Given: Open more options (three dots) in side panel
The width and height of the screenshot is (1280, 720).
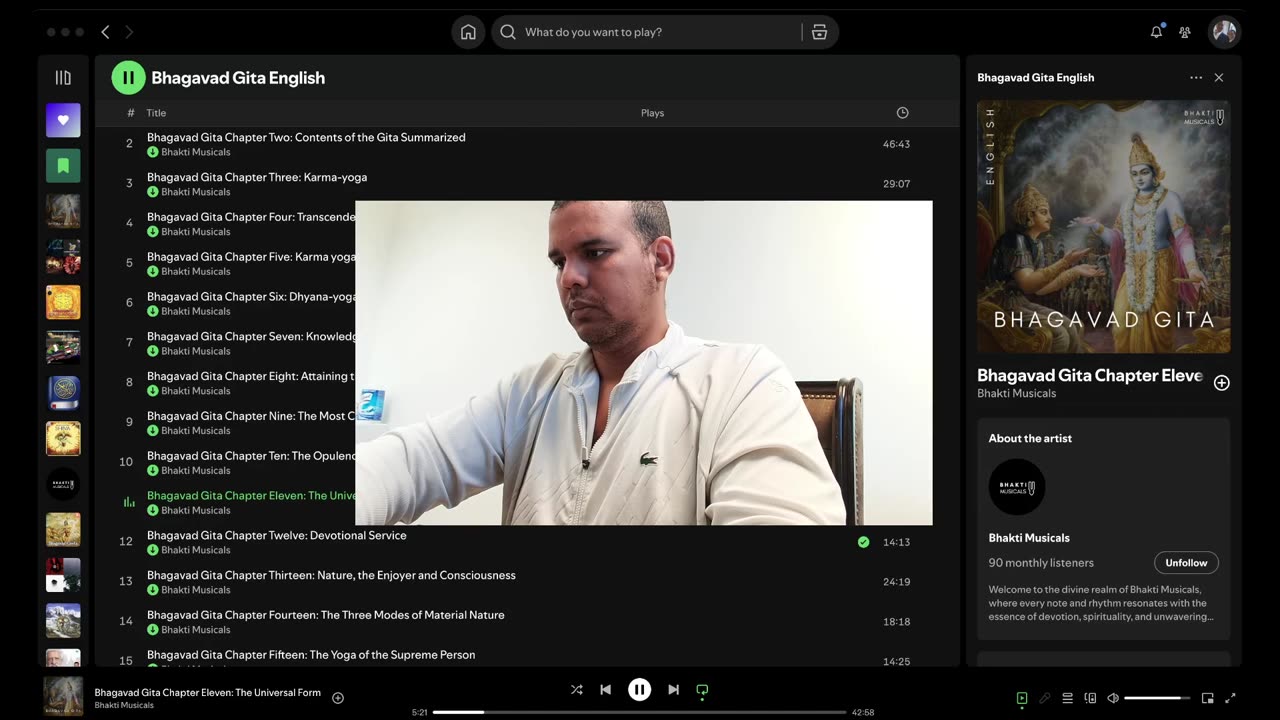Looking at the screenshot, I should pyautogui.click(x=1196, y=77).
